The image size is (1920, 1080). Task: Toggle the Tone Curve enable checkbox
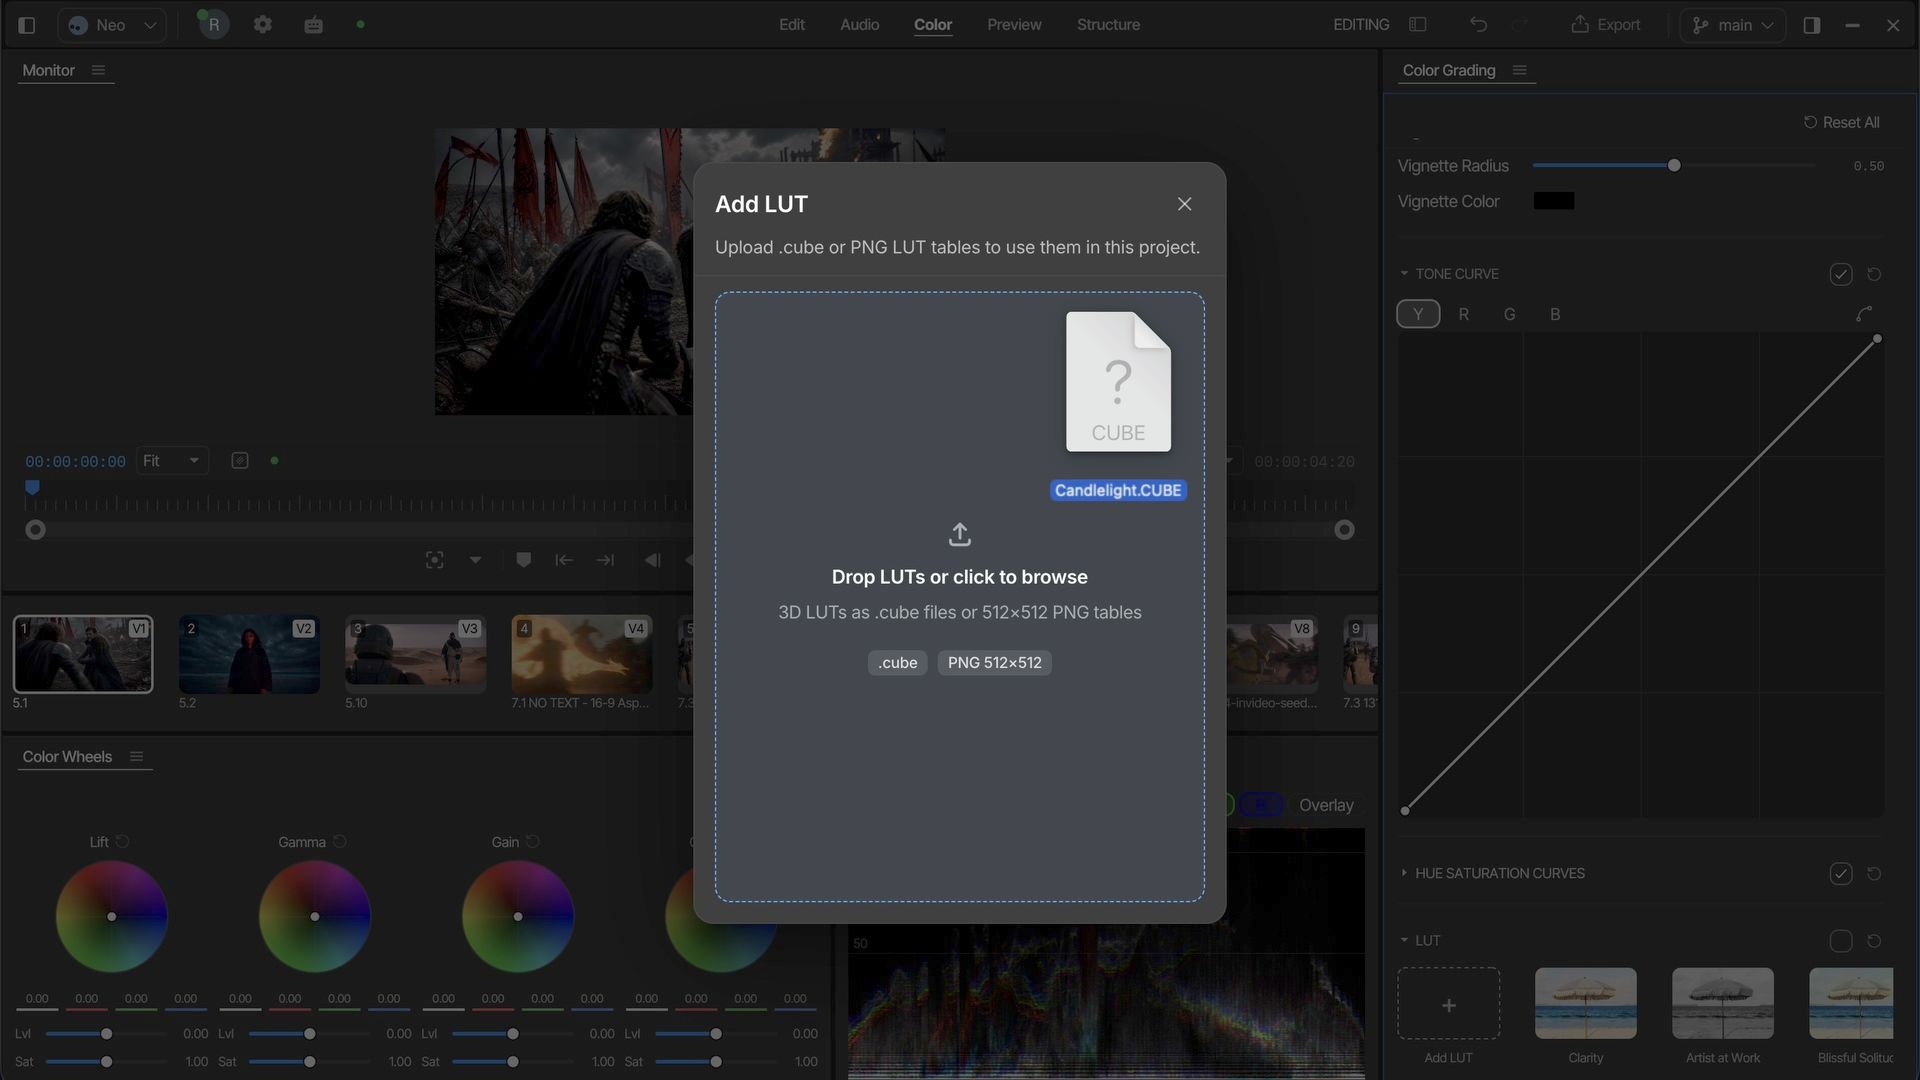[x=1841, y=274]
